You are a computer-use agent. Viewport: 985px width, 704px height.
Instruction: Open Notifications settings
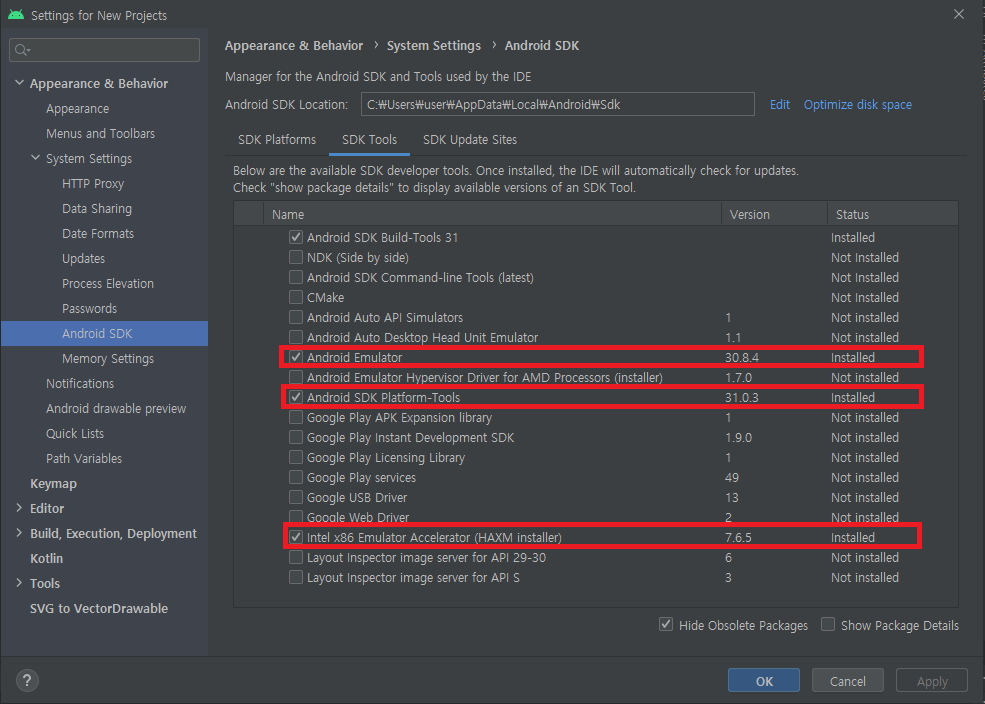[x=80, y=384]
